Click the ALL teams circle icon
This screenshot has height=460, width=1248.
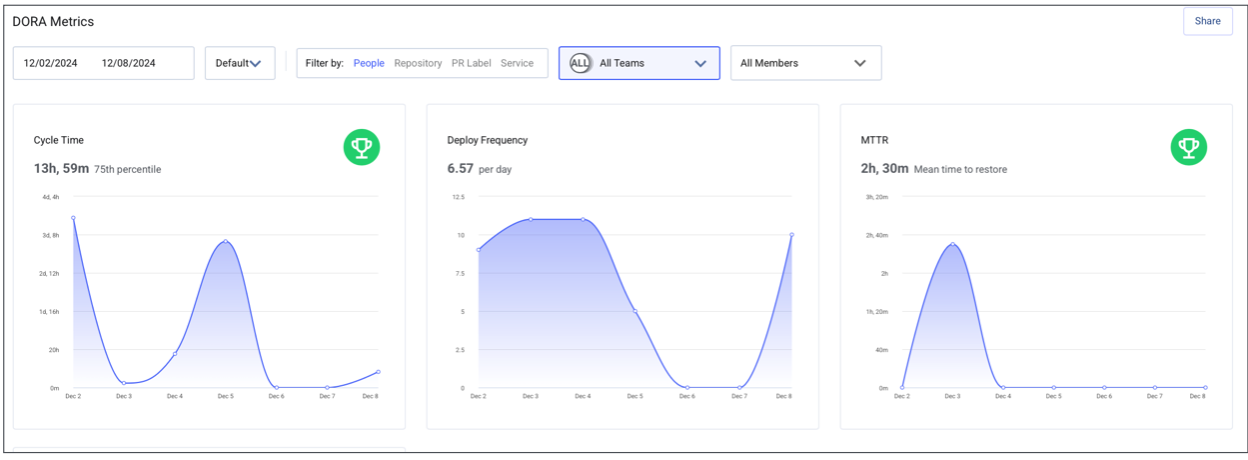(580, 63)
